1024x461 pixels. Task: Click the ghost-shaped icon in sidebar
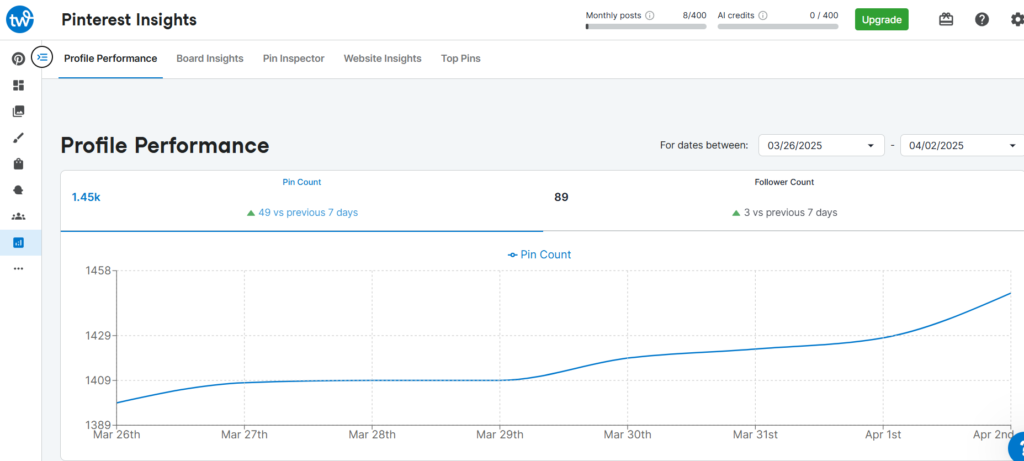click(x=18, y=190)
